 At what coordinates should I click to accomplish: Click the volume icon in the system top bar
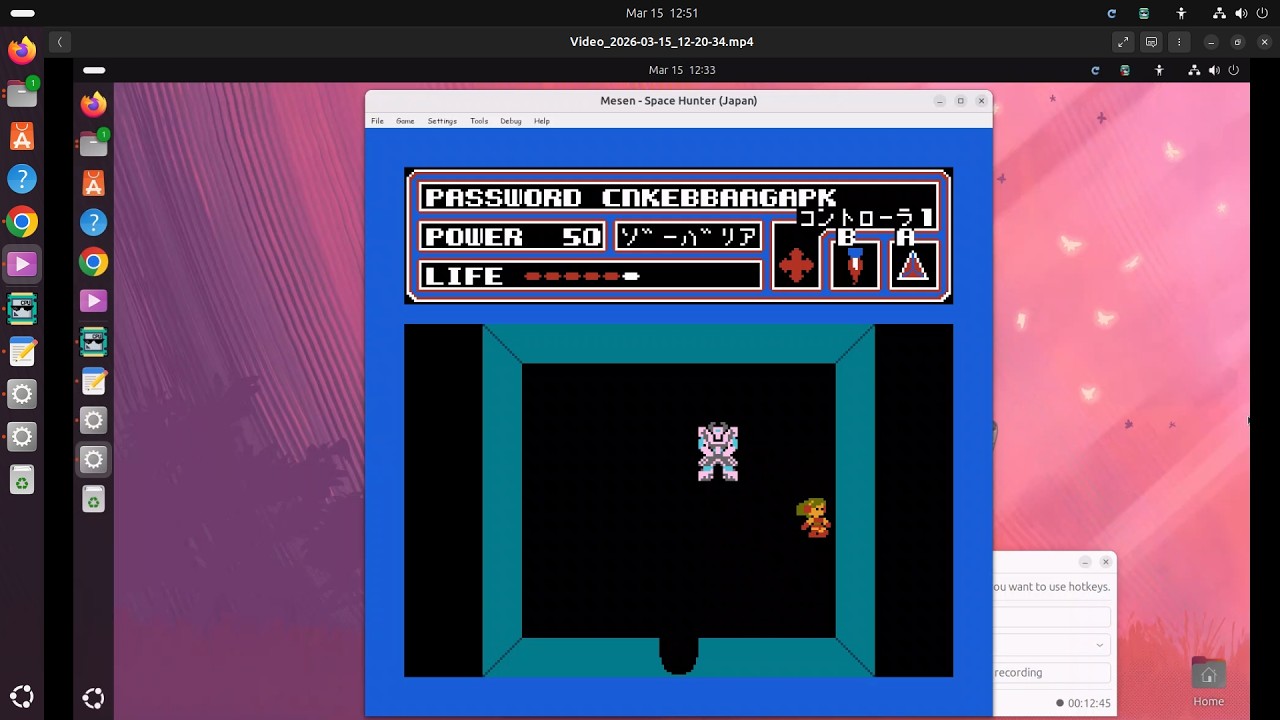pos(1241,13)
